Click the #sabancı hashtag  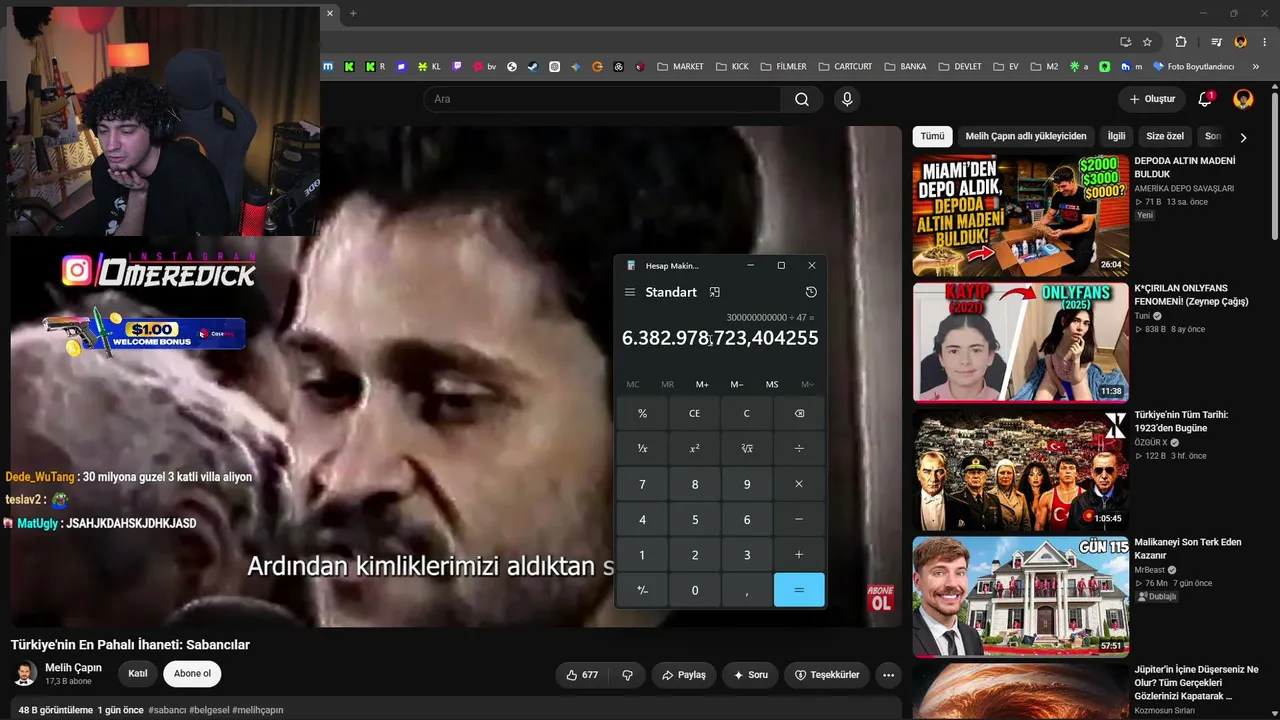tap(168, 710)
